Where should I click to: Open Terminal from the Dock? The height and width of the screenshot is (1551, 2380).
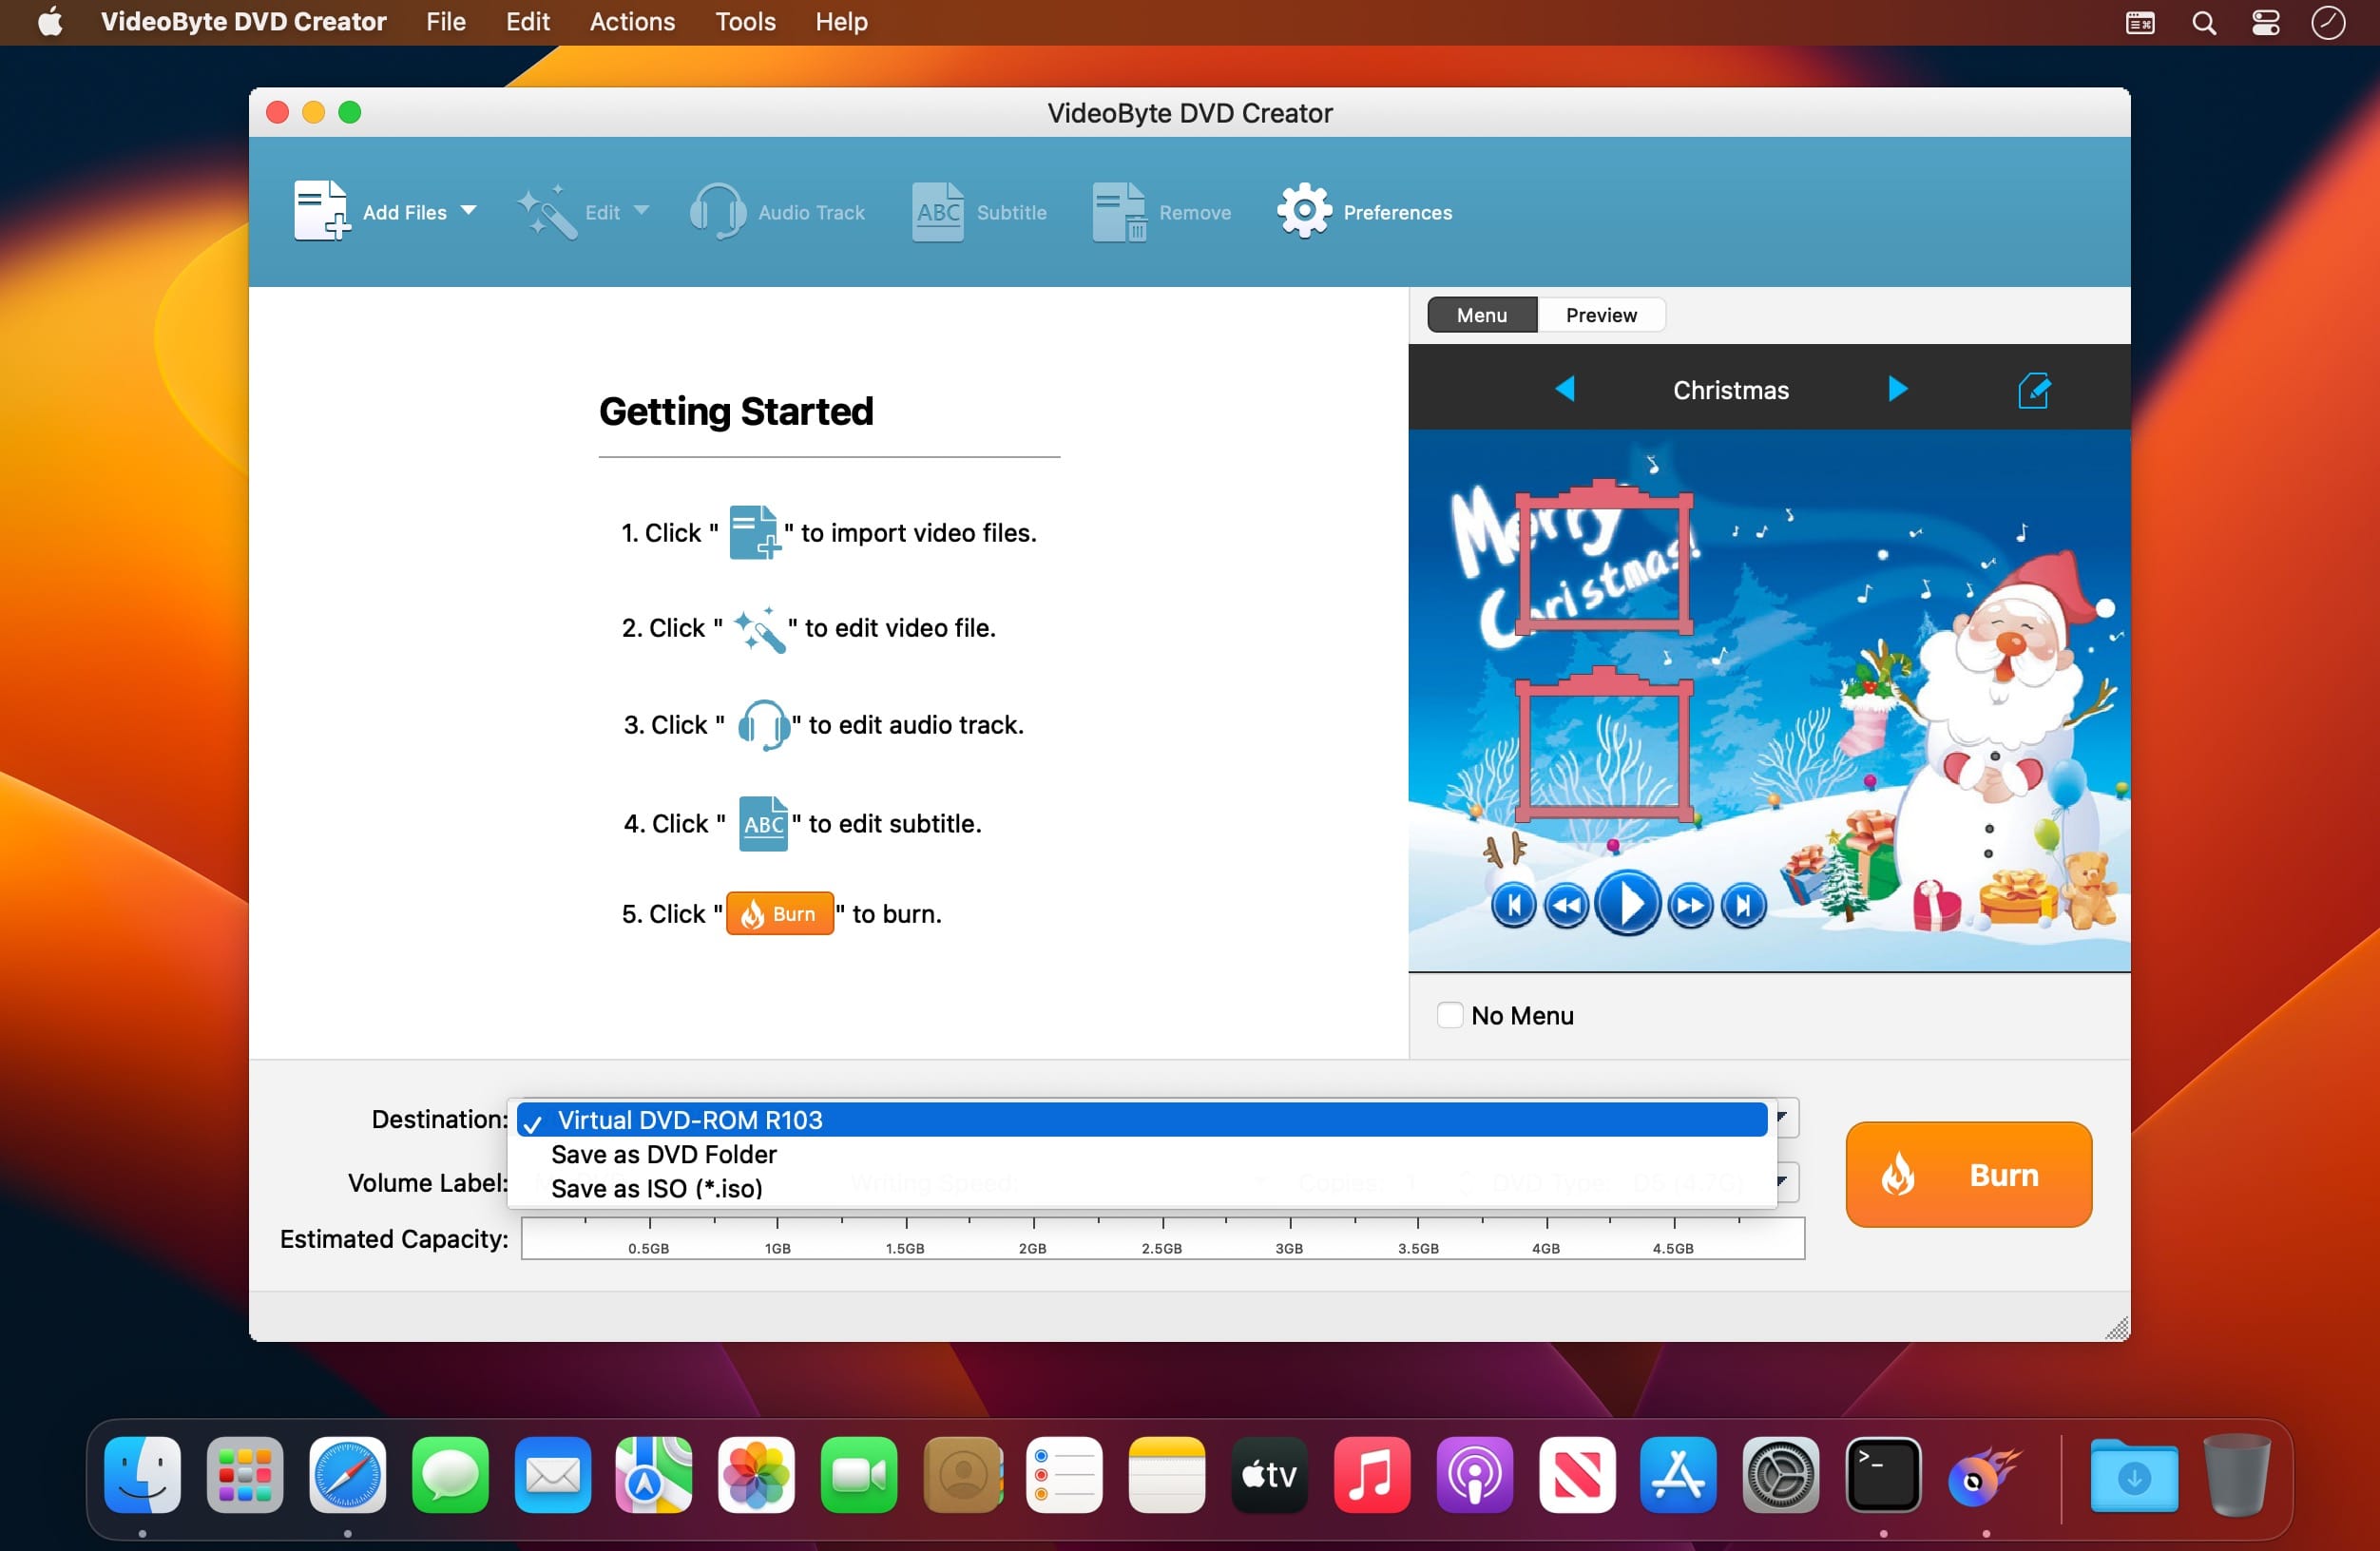(x=1882, y=1474)
